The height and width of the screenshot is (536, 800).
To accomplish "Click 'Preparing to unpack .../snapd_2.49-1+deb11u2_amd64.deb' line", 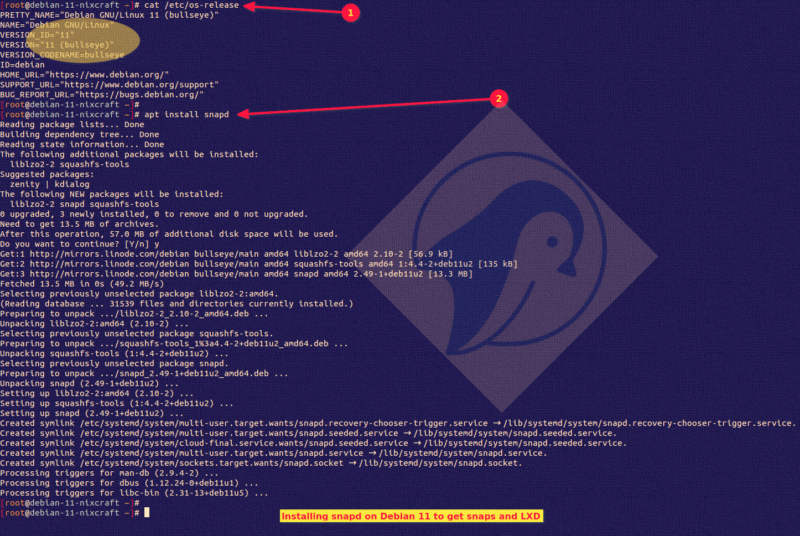I will pos(144,373).
